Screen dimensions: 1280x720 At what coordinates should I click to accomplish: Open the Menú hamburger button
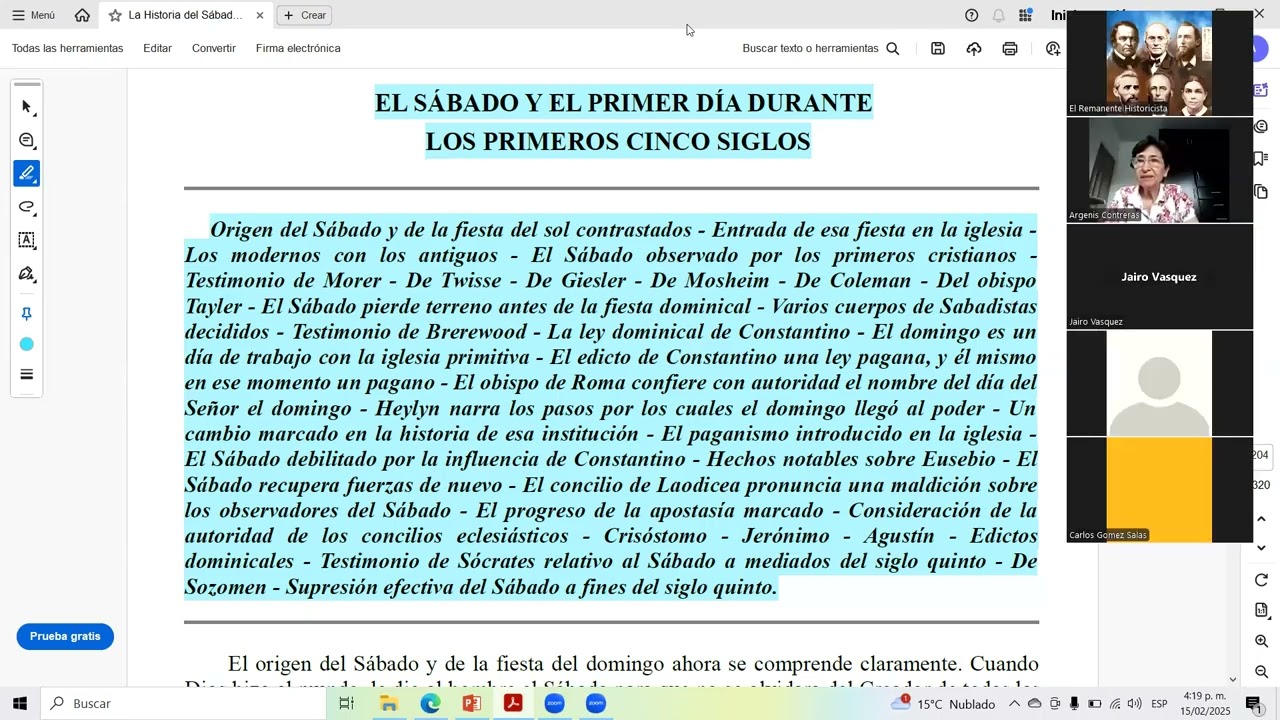pos(33,15)
